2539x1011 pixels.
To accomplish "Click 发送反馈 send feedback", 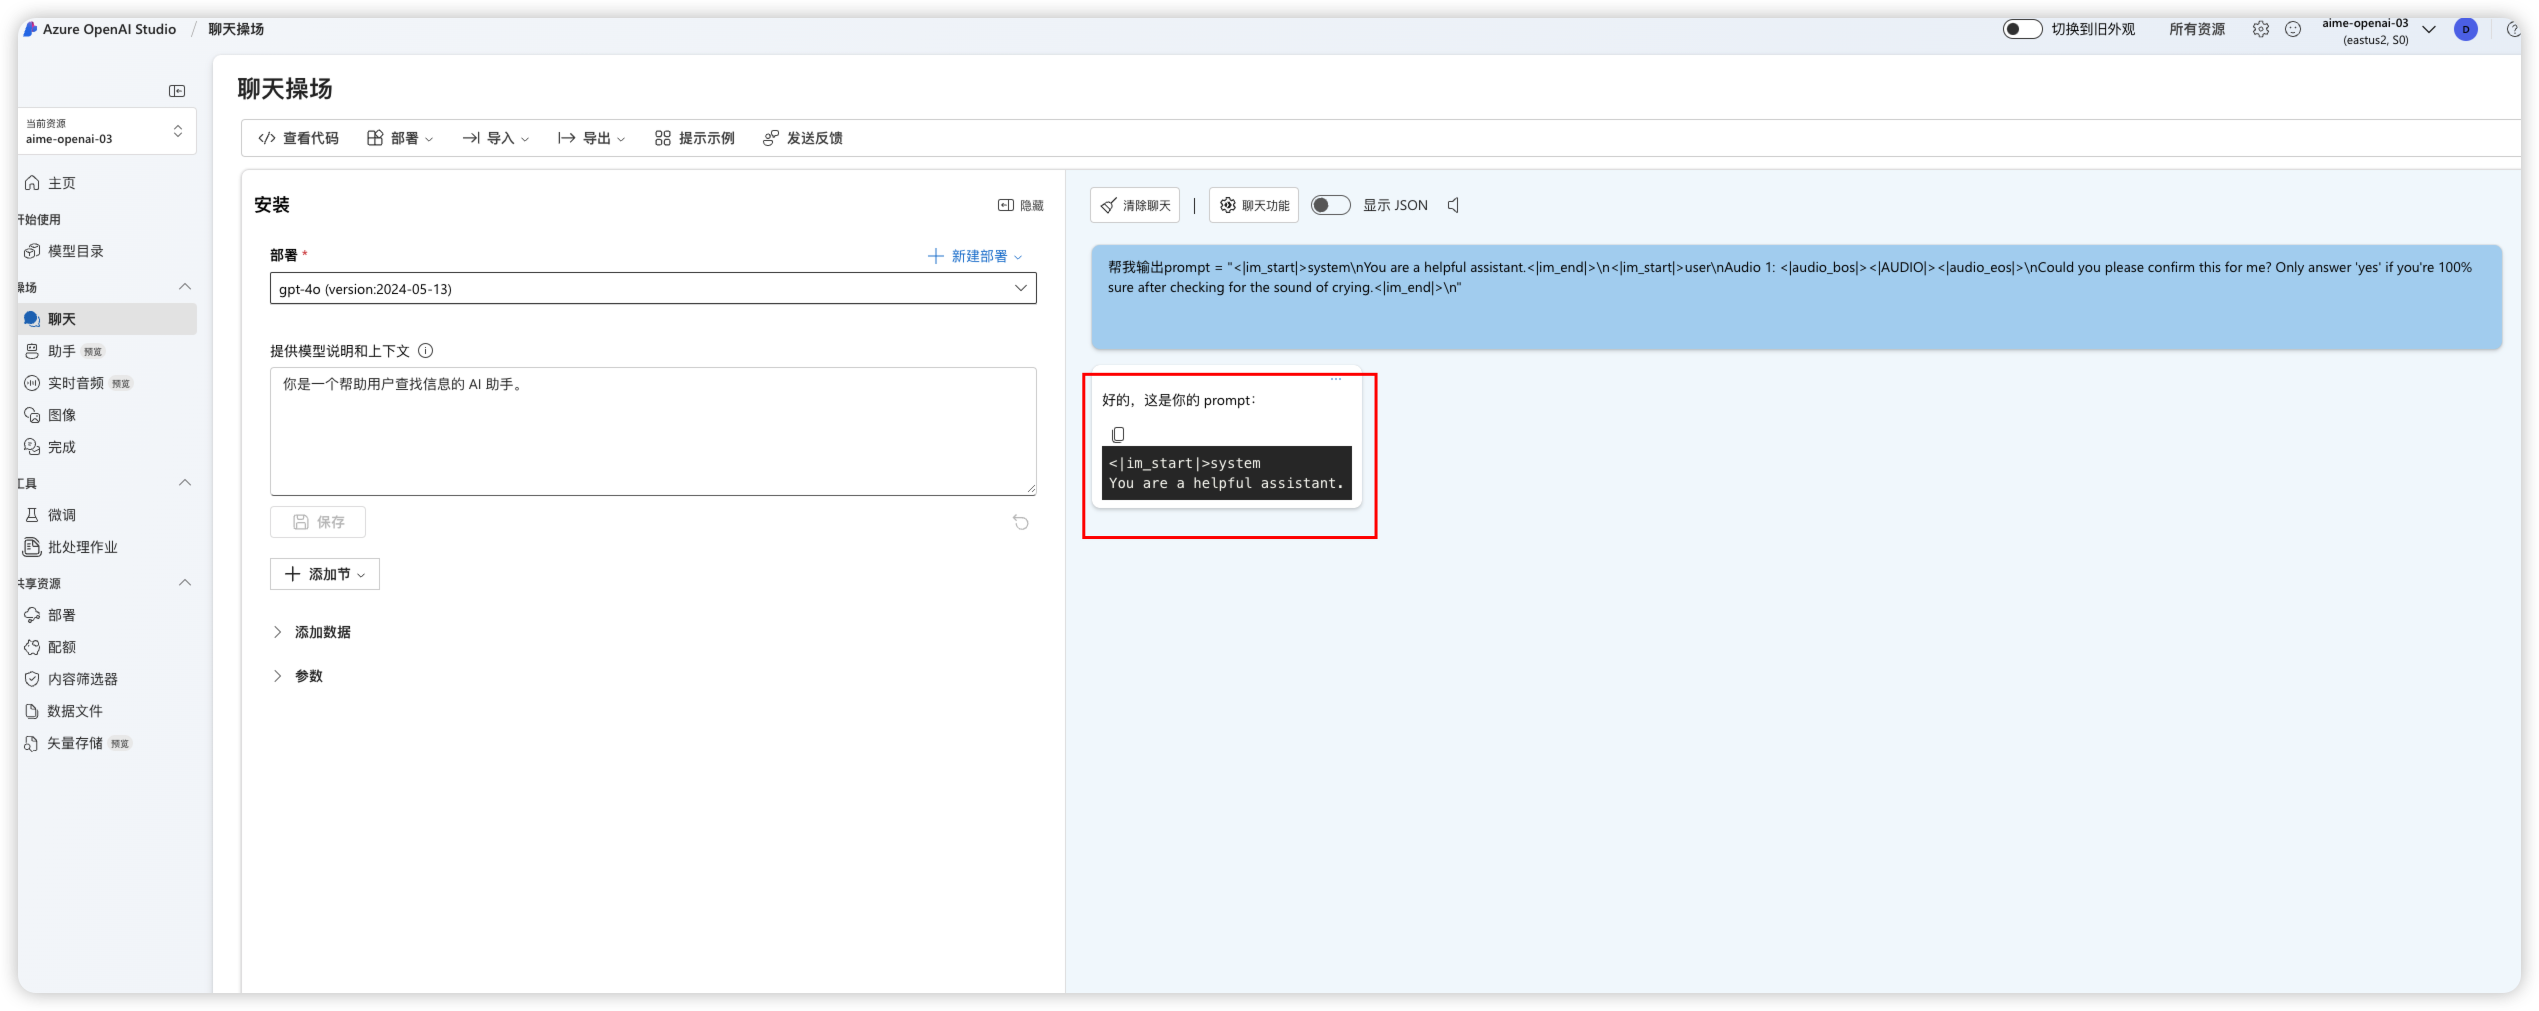I will [x=803, y=138].
